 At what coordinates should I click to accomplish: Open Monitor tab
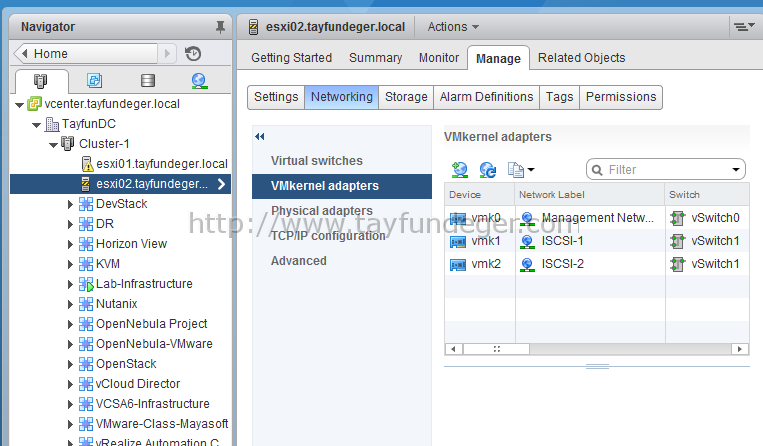(439, 58)
